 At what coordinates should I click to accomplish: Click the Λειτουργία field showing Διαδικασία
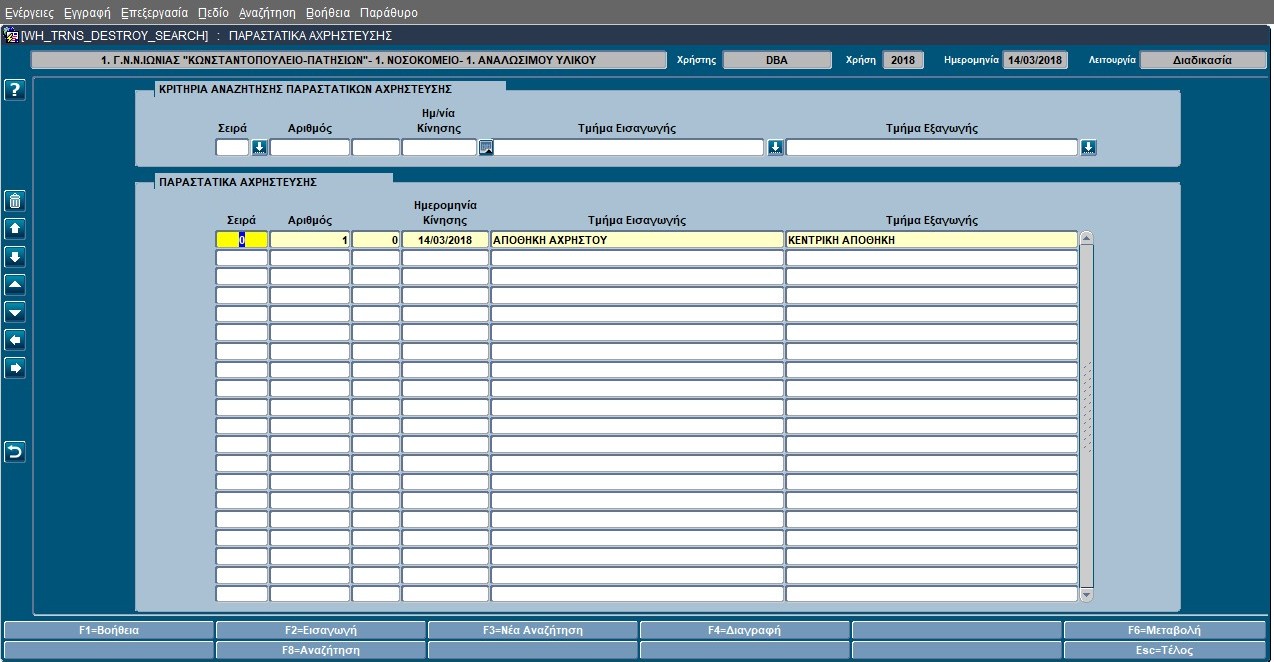click(x=1203, y=60)
